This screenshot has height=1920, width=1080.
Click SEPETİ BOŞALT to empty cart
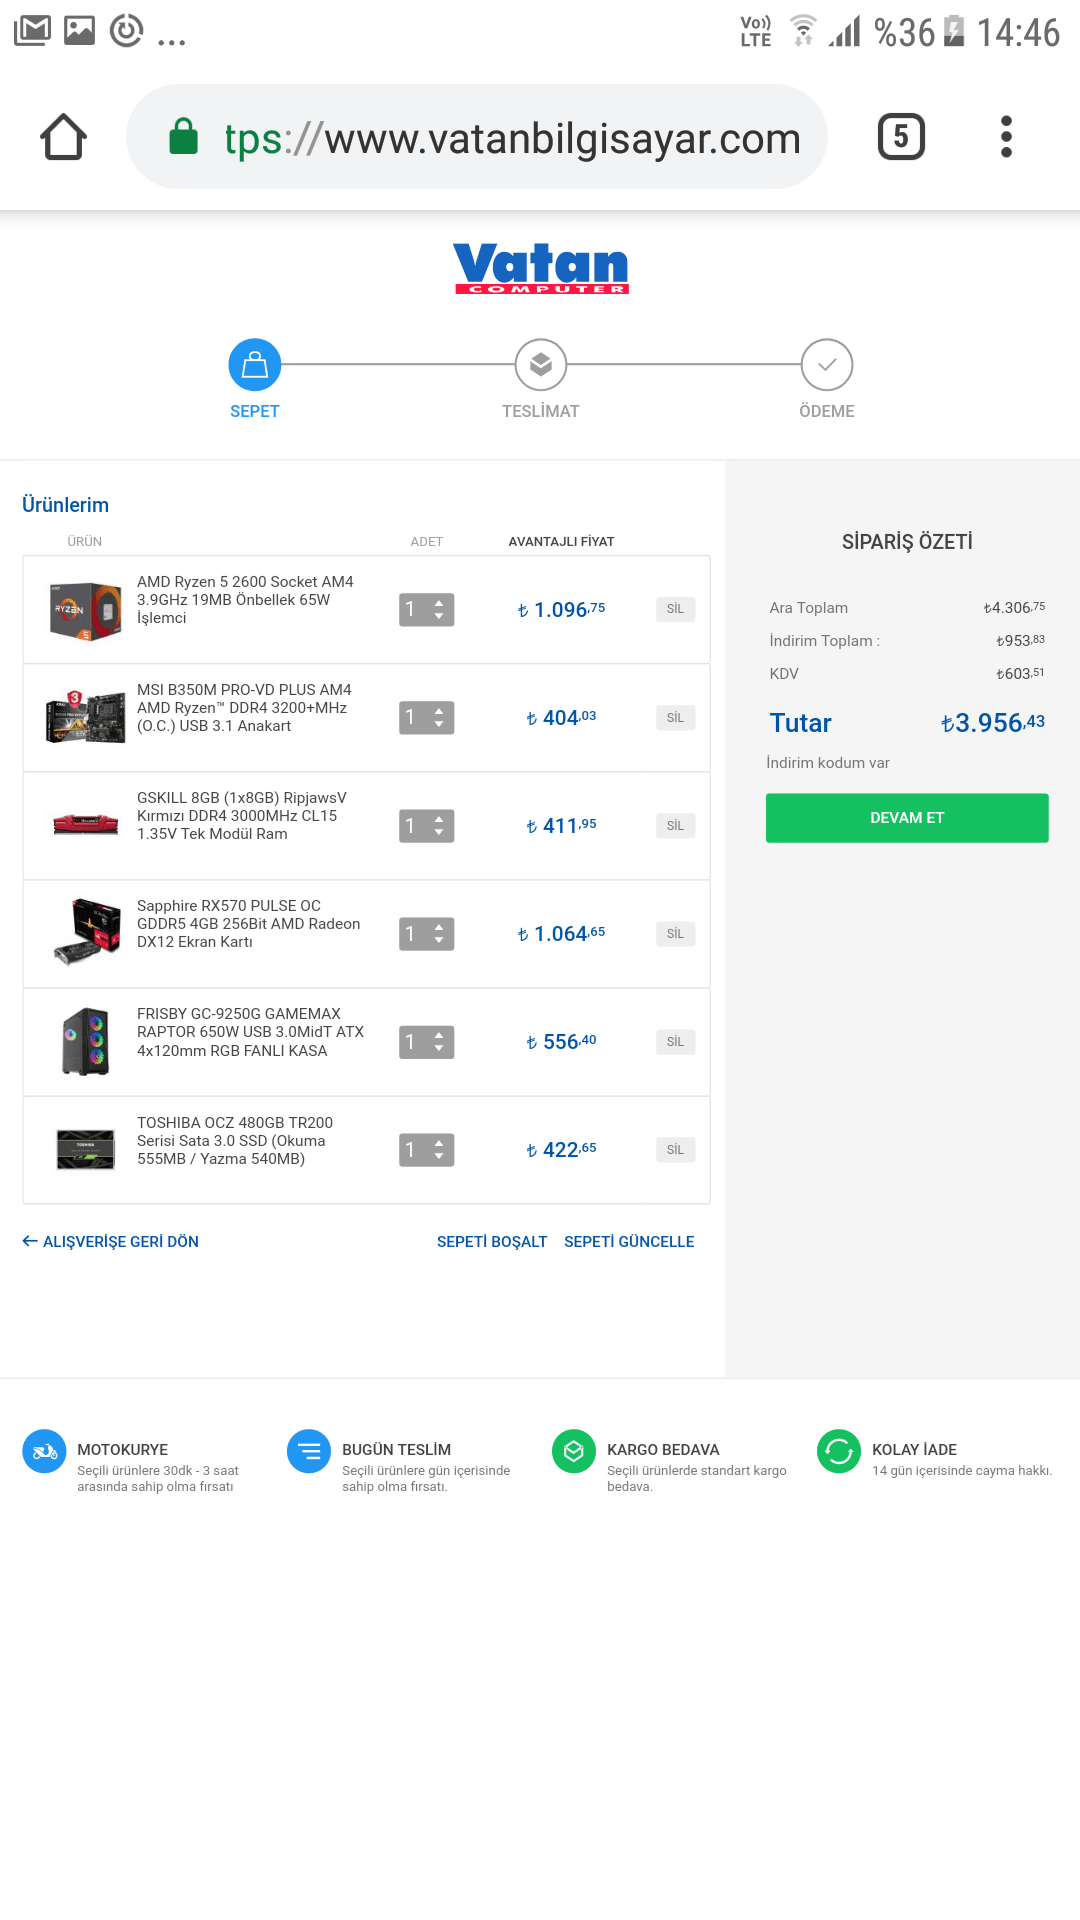point(492,1241)
